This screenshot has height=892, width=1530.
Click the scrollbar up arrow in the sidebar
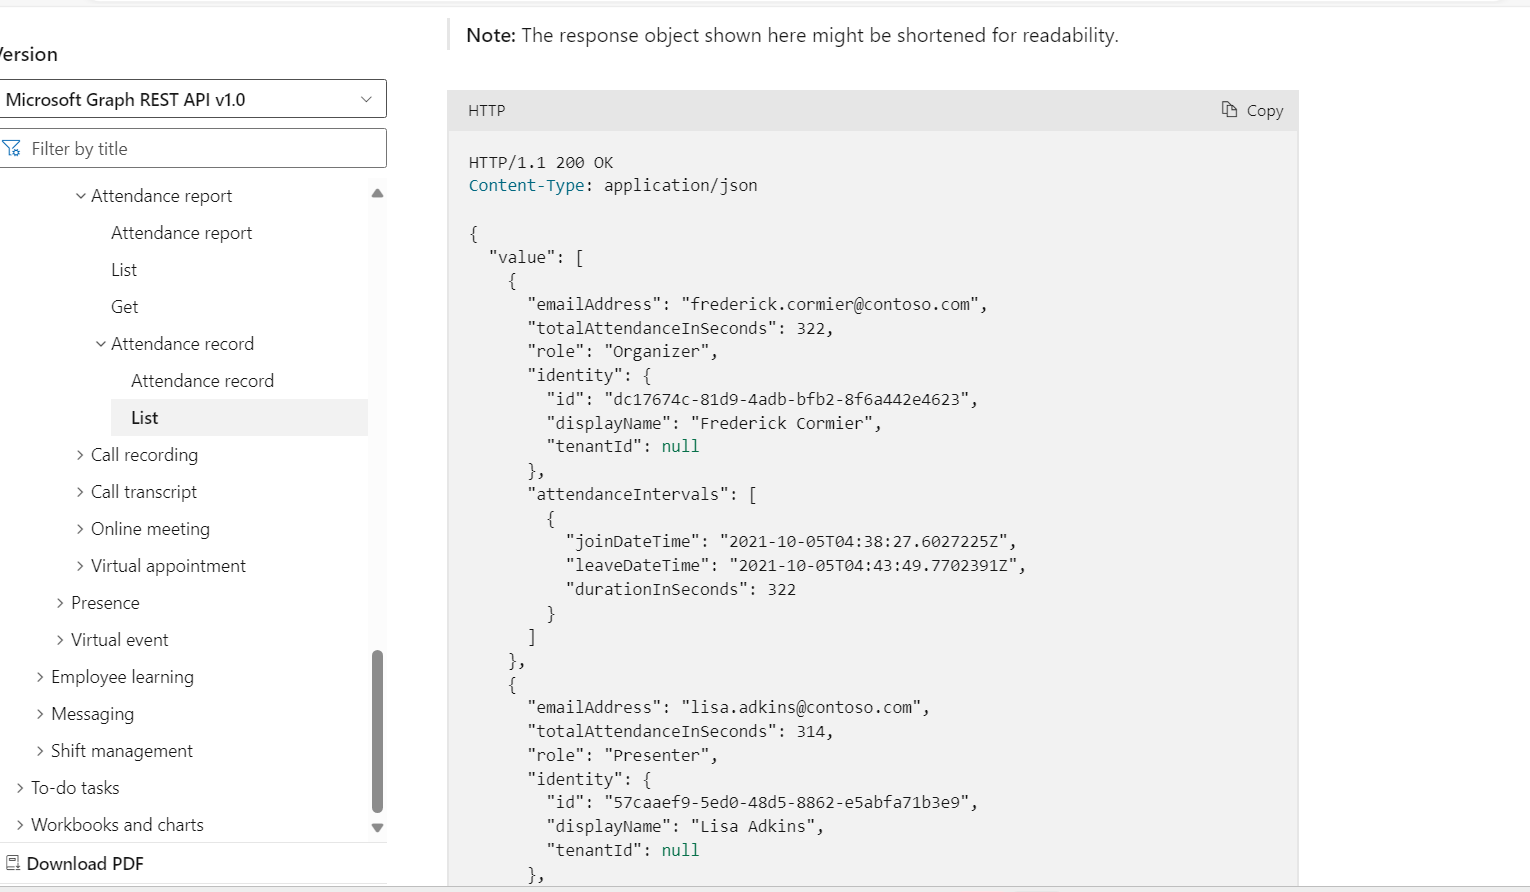[377, 192]
